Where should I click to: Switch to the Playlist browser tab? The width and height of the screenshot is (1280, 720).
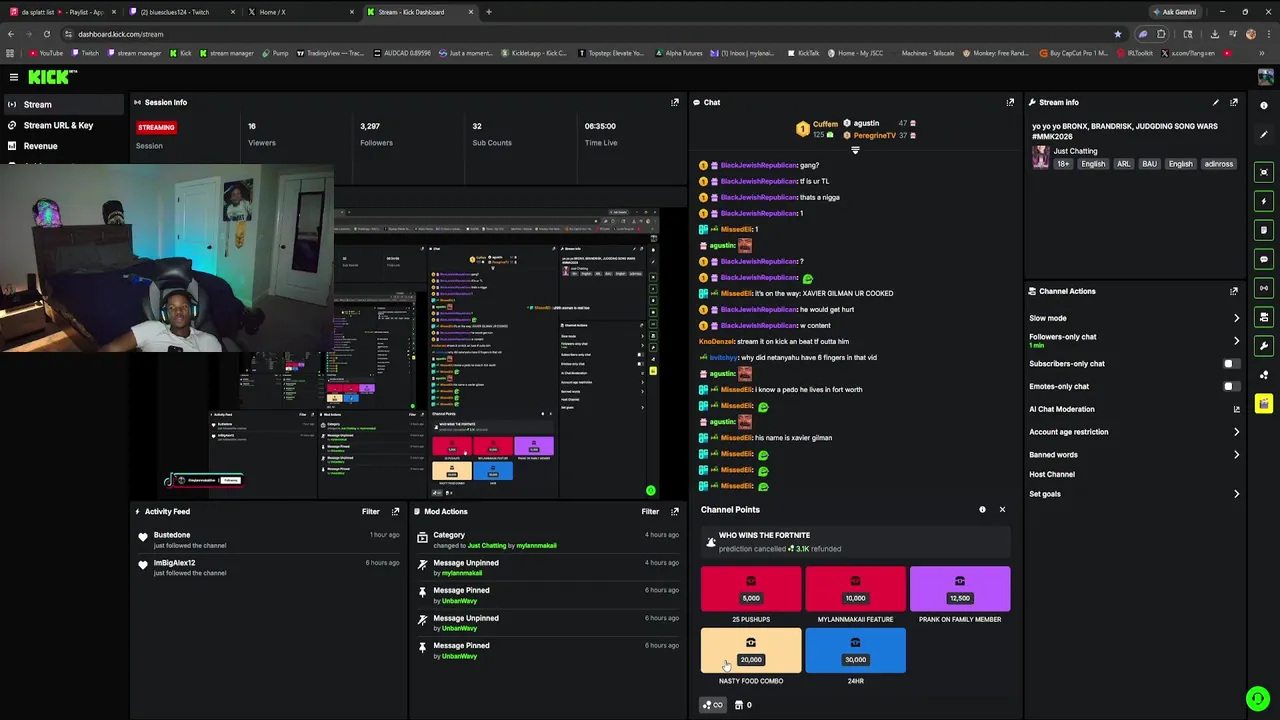(62, 12)
